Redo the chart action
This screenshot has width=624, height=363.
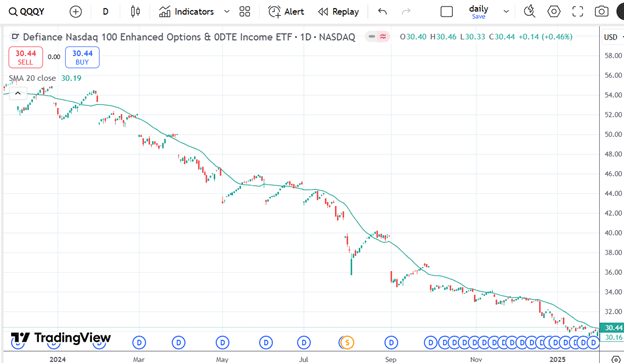click(406, 12)
